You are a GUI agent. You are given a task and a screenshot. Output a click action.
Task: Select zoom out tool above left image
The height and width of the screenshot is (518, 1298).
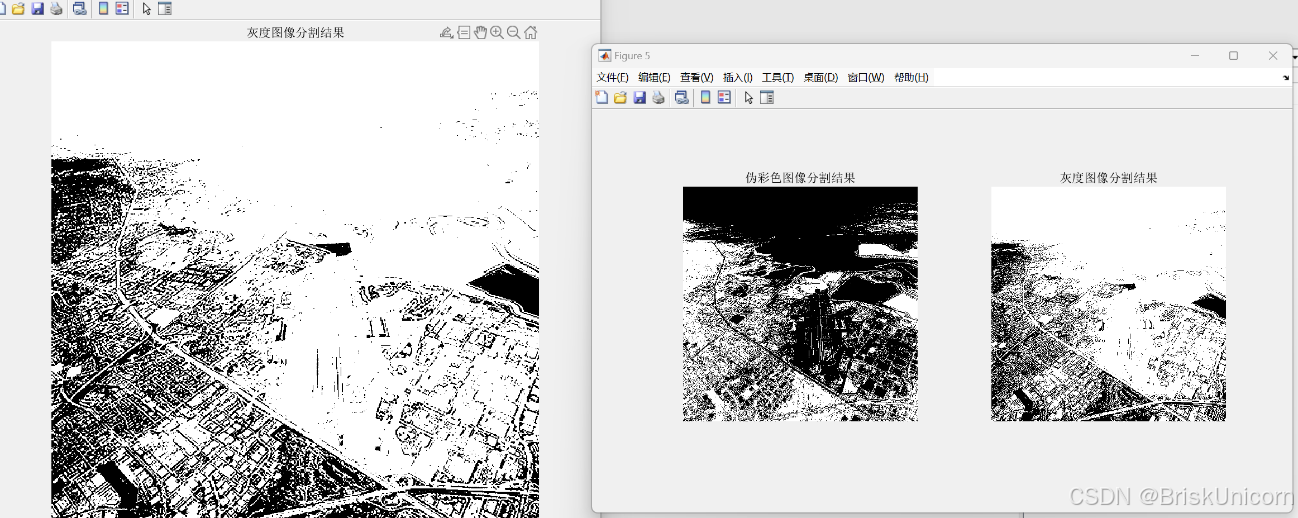(514, 32)
